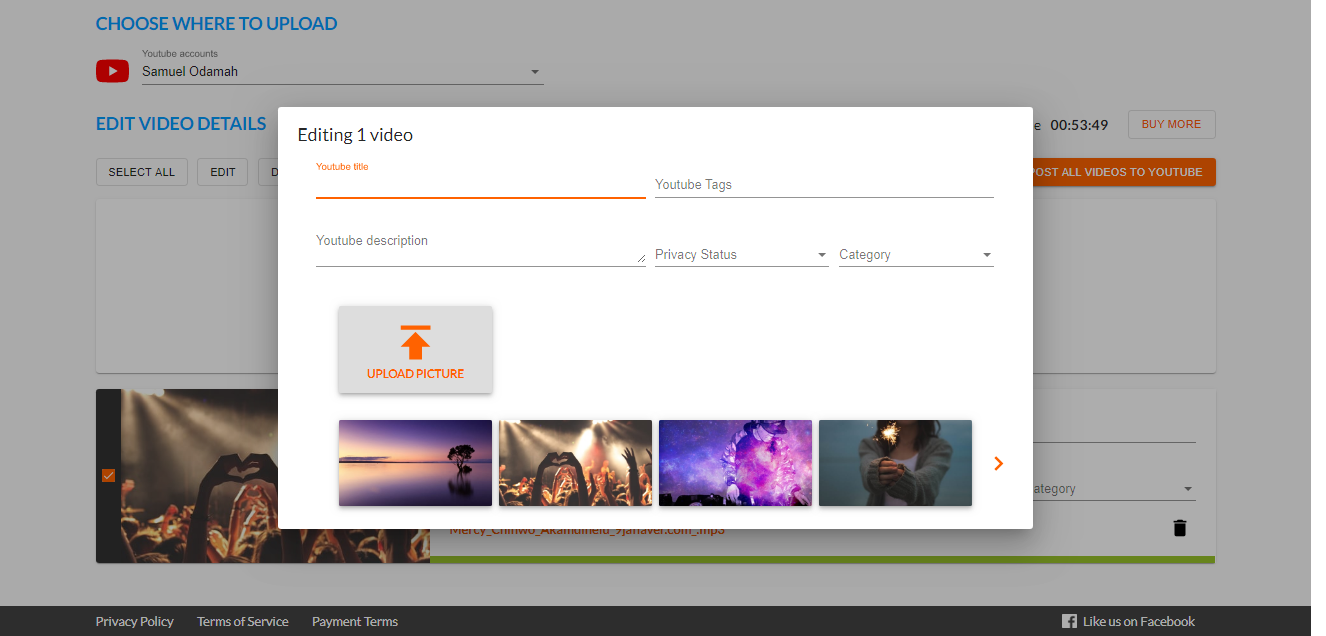
Task: Click the EDIT button
Action: [222, 172]
